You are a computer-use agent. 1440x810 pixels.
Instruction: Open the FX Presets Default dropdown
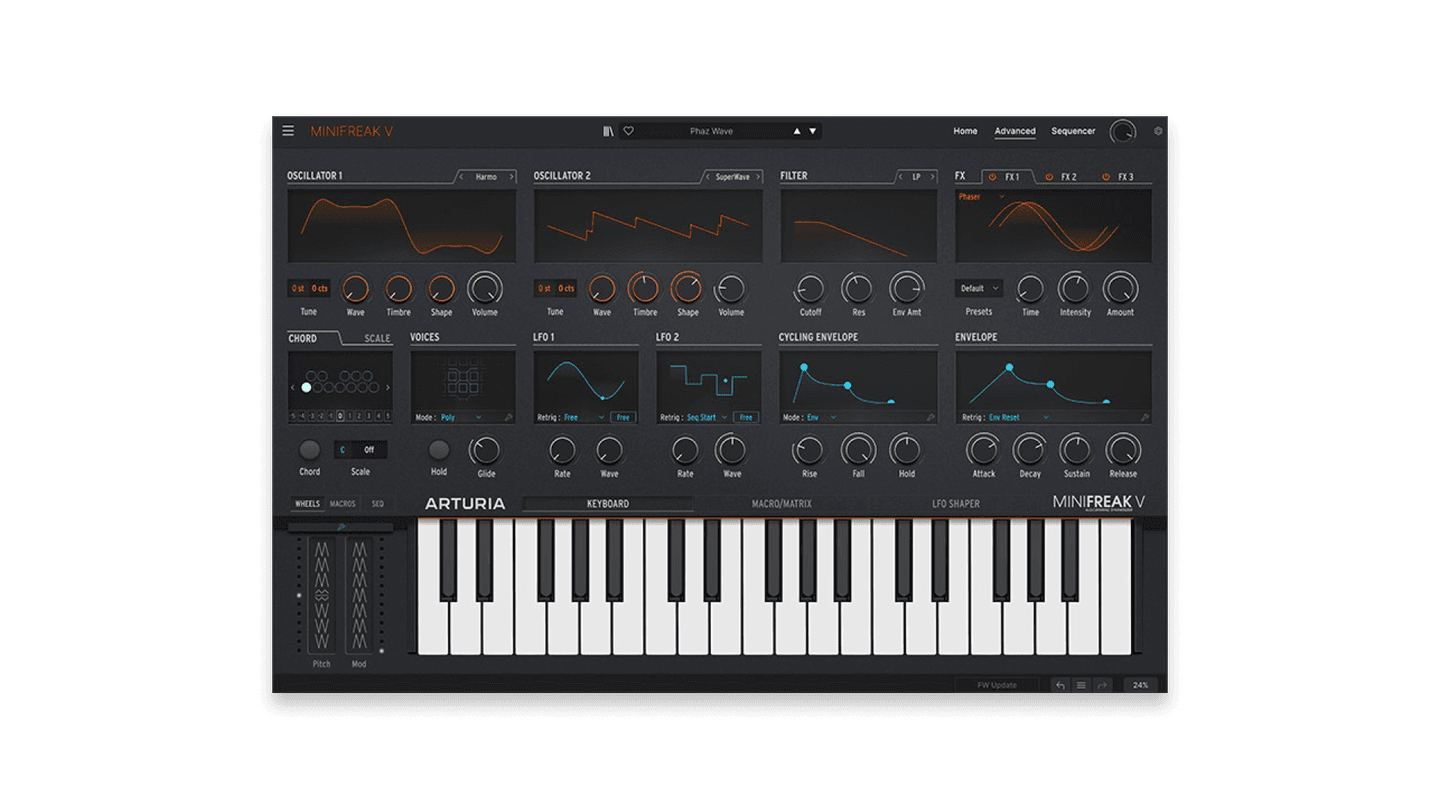979,288
